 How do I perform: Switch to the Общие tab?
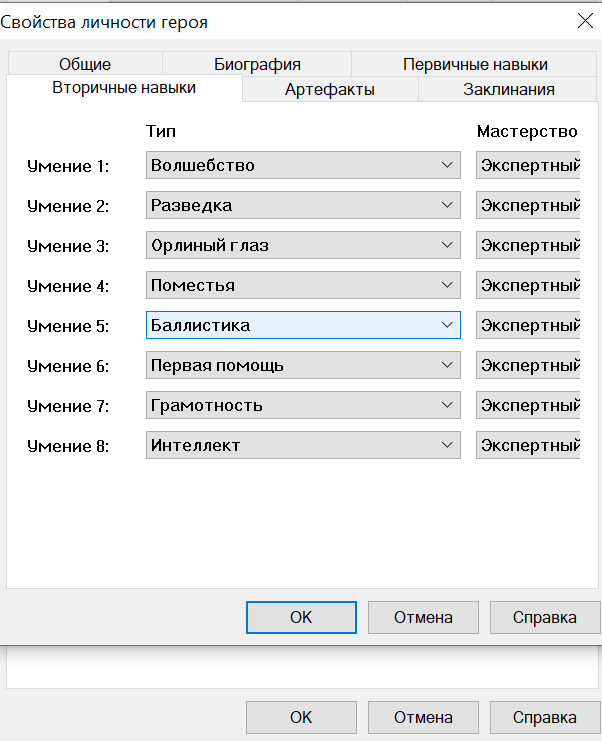85,64
